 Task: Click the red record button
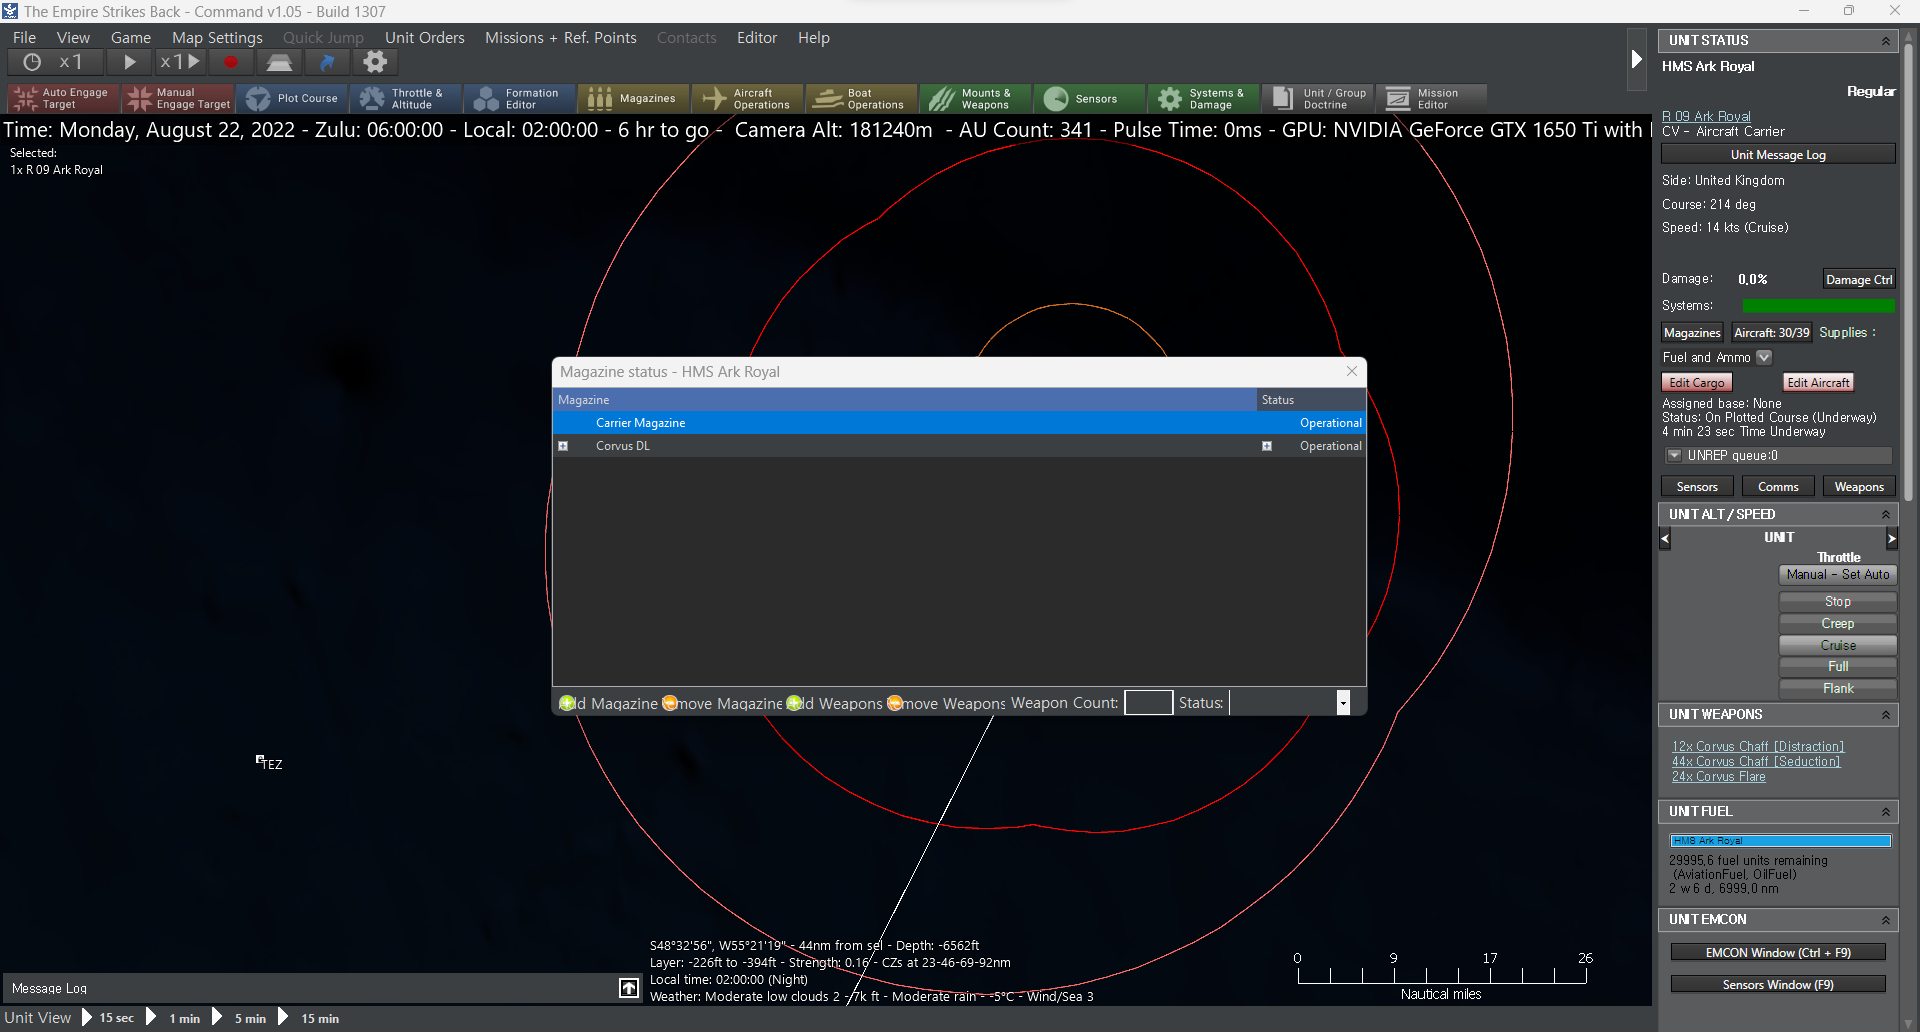[x=231, y=62]
